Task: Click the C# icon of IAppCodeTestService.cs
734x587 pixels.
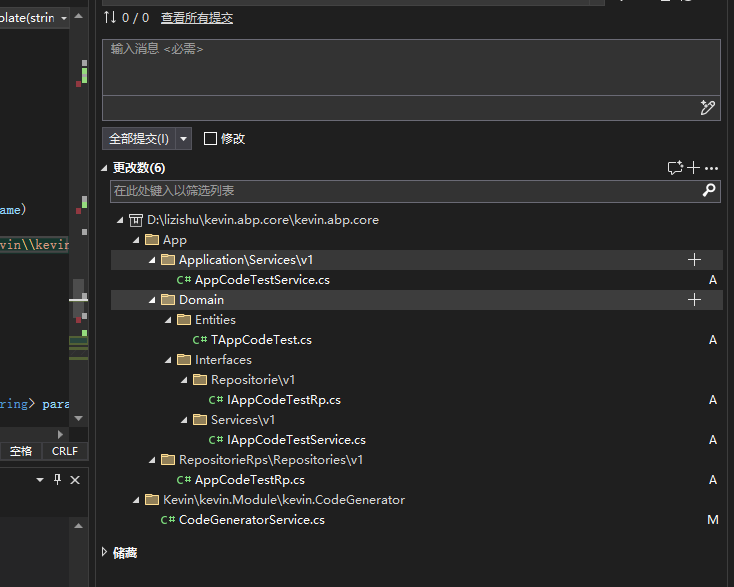Action: click(215, 440)
